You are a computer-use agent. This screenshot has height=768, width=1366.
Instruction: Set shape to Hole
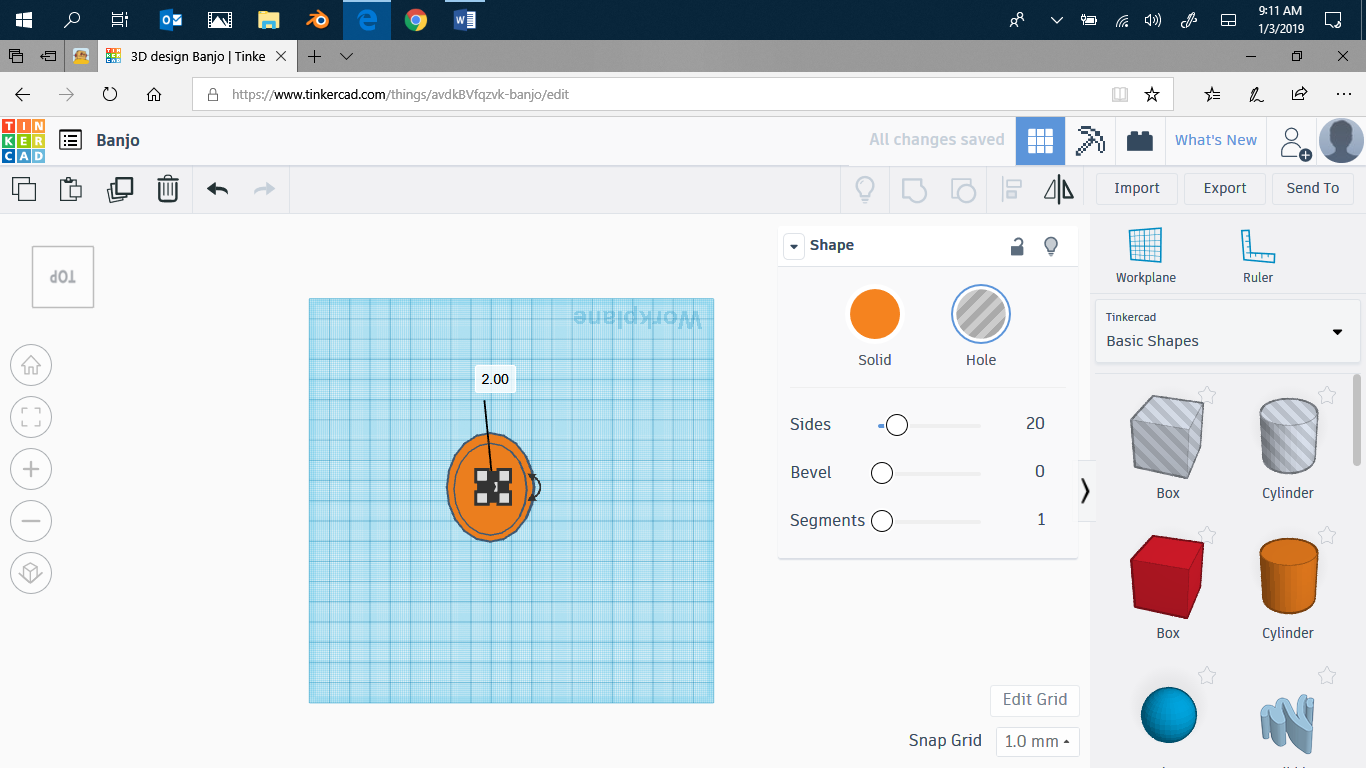(x=981, y=314)
